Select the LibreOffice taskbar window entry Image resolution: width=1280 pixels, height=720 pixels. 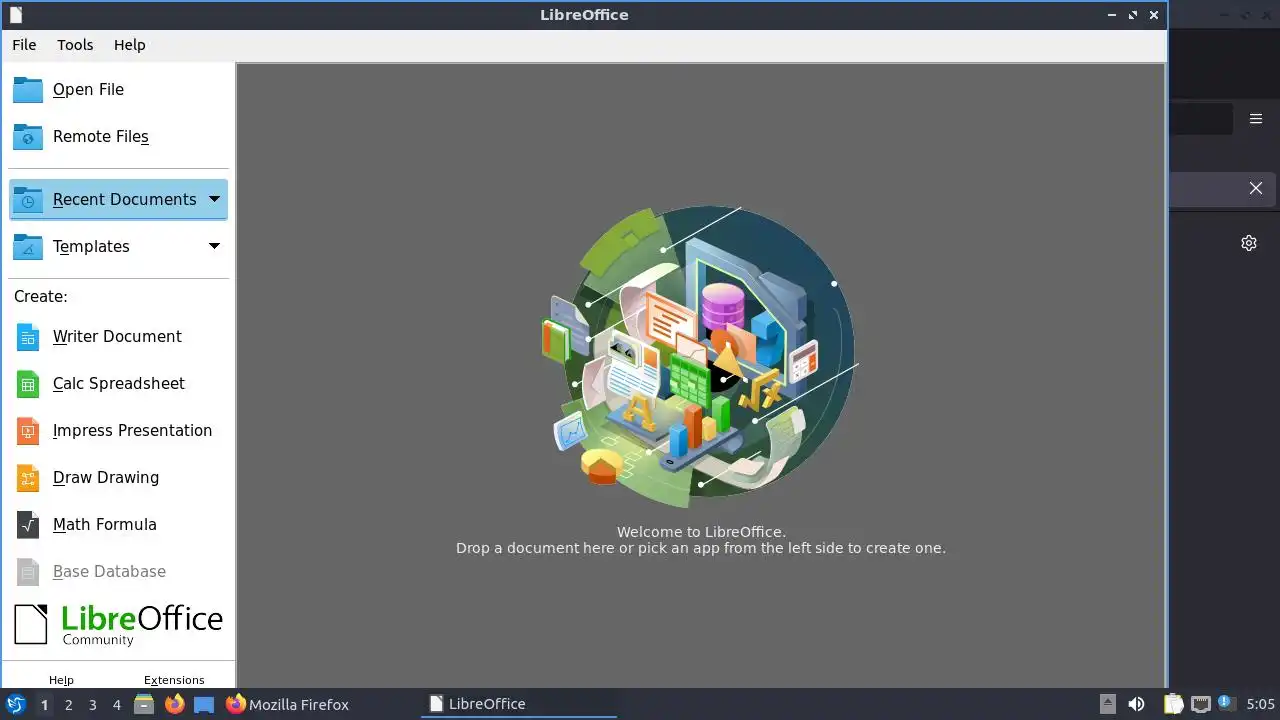pyautogui.click(x=518, y=704)
